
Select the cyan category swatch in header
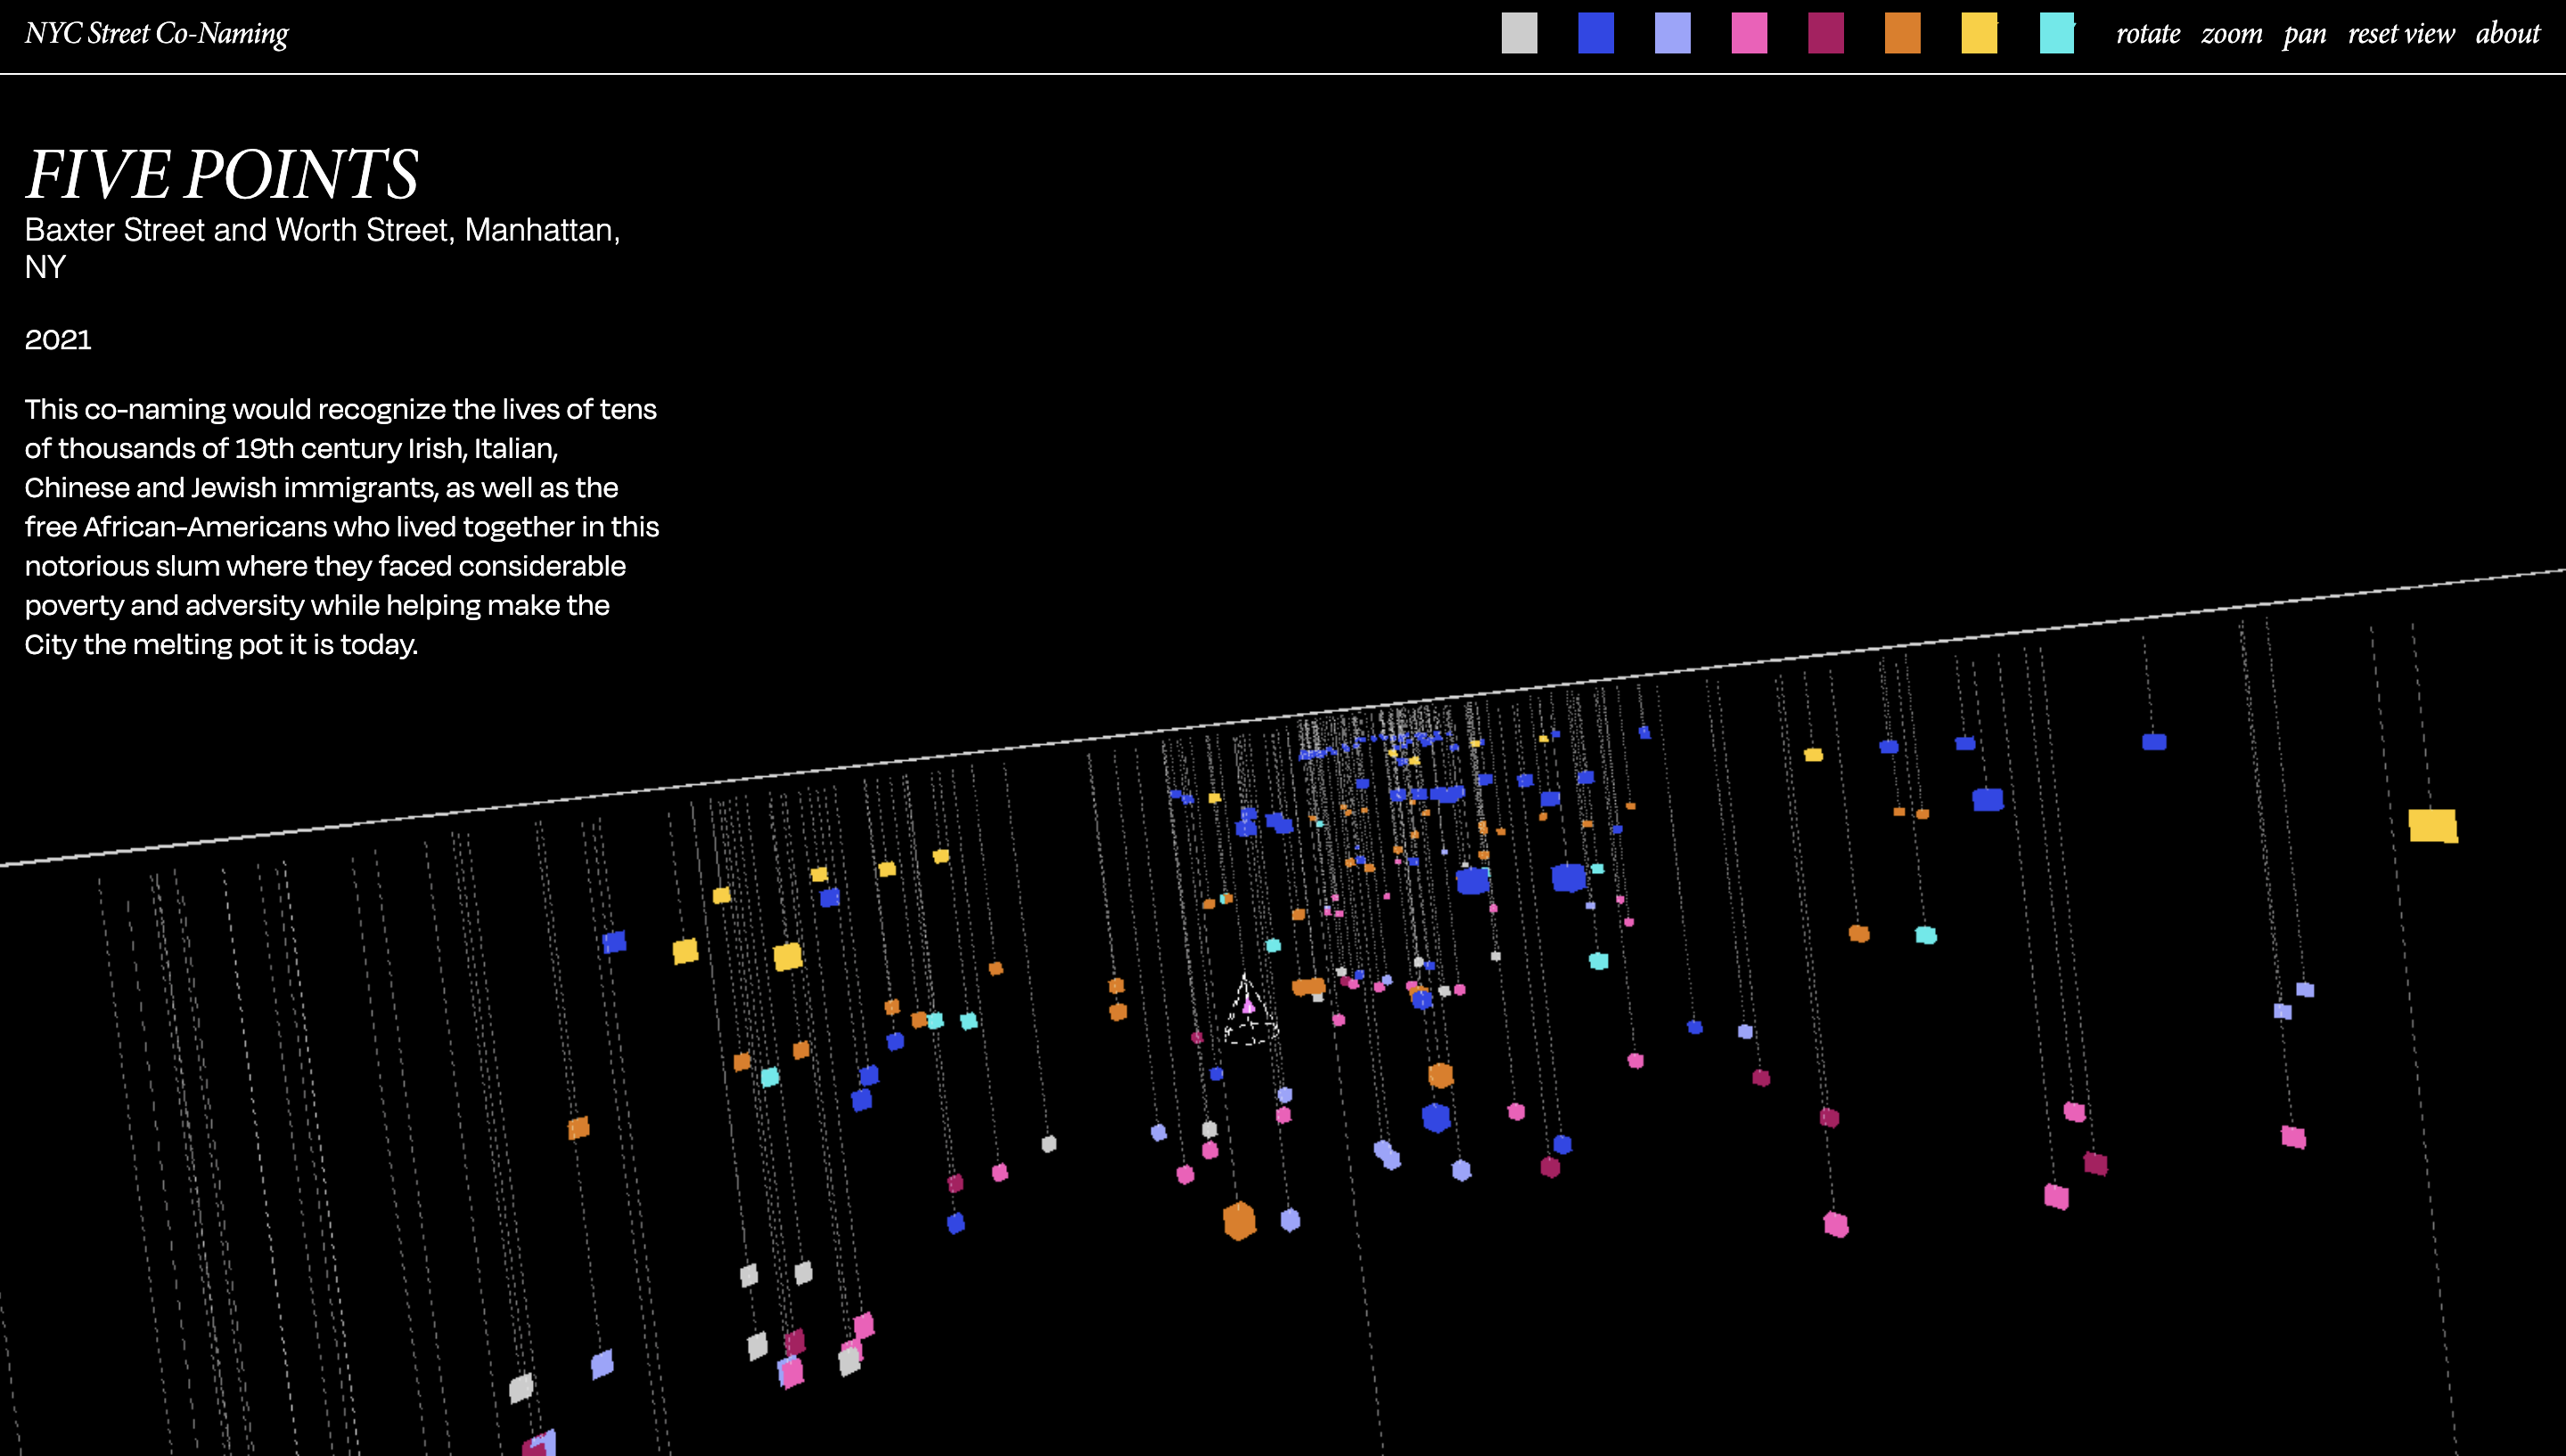[x=2056, y=33]
